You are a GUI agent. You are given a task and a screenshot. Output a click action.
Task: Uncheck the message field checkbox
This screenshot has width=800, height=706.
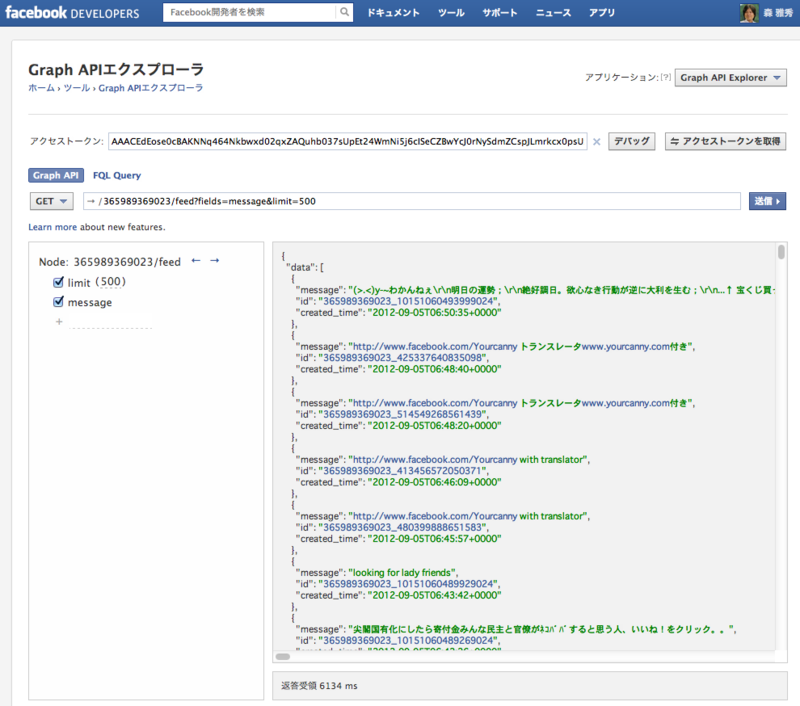[x=58, y=302]
